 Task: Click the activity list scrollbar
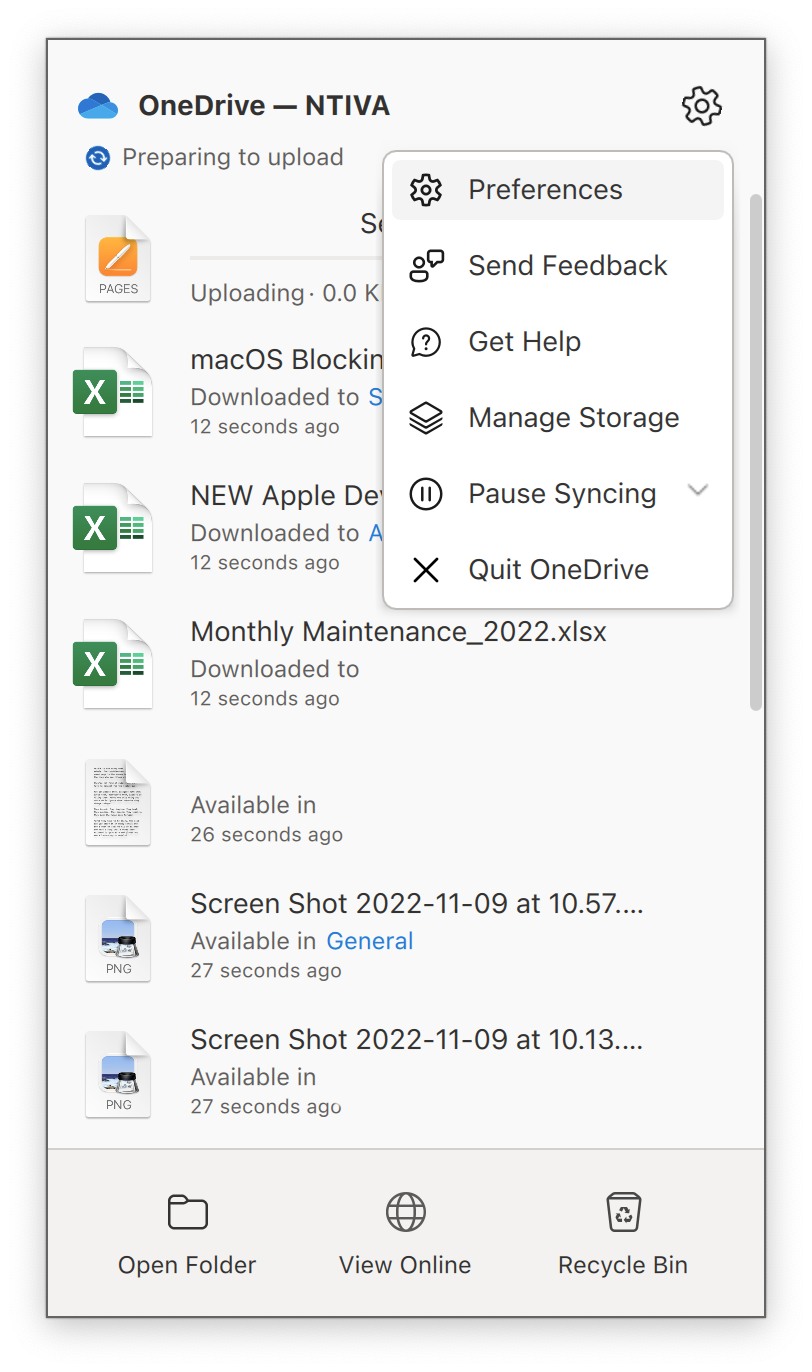756,452
